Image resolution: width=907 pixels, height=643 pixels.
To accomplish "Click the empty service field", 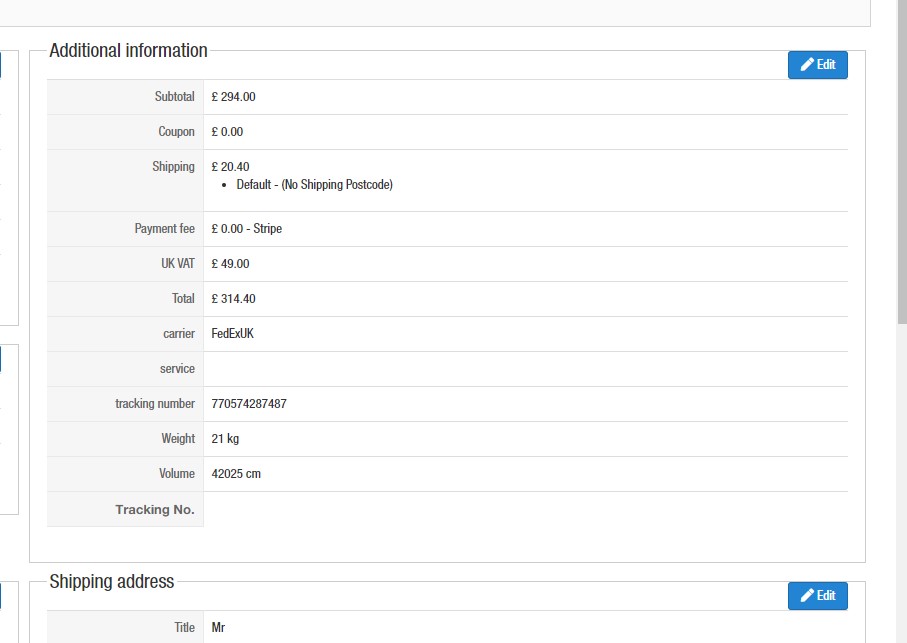I will [525, 369].
